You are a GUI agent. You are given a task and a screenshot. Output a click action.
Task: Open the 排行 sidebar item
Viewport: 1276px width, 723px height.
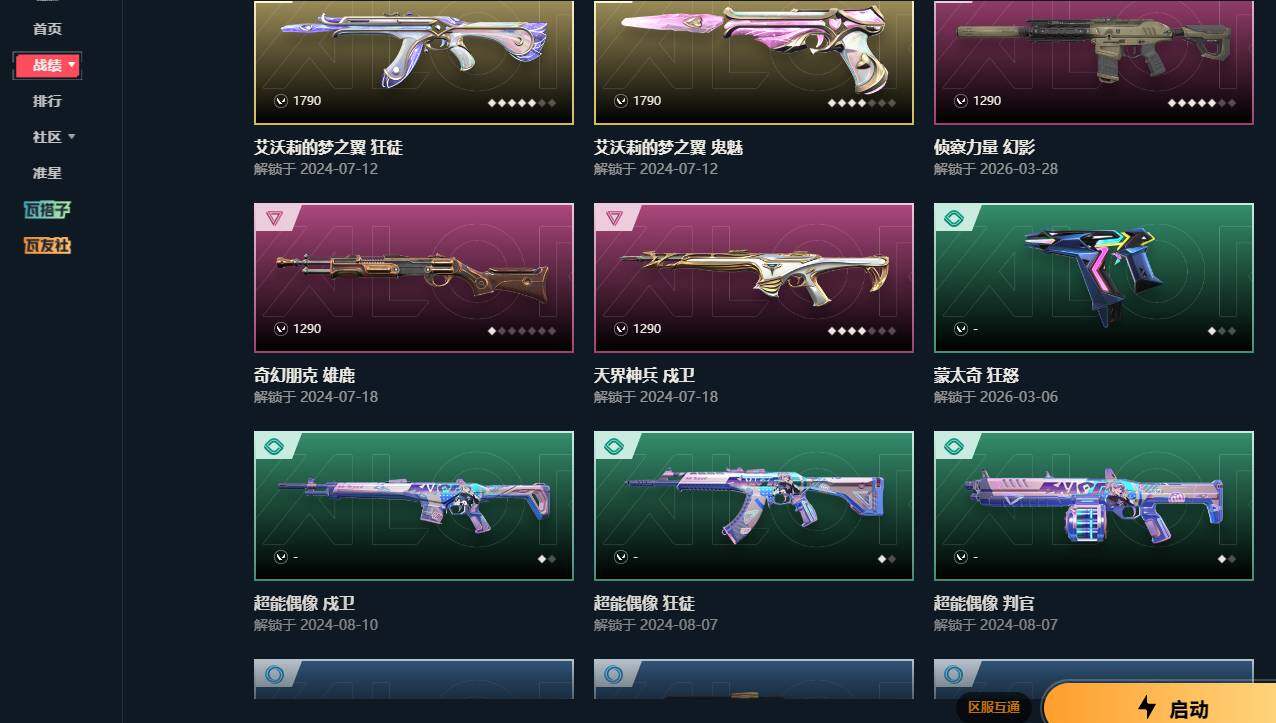47,101
